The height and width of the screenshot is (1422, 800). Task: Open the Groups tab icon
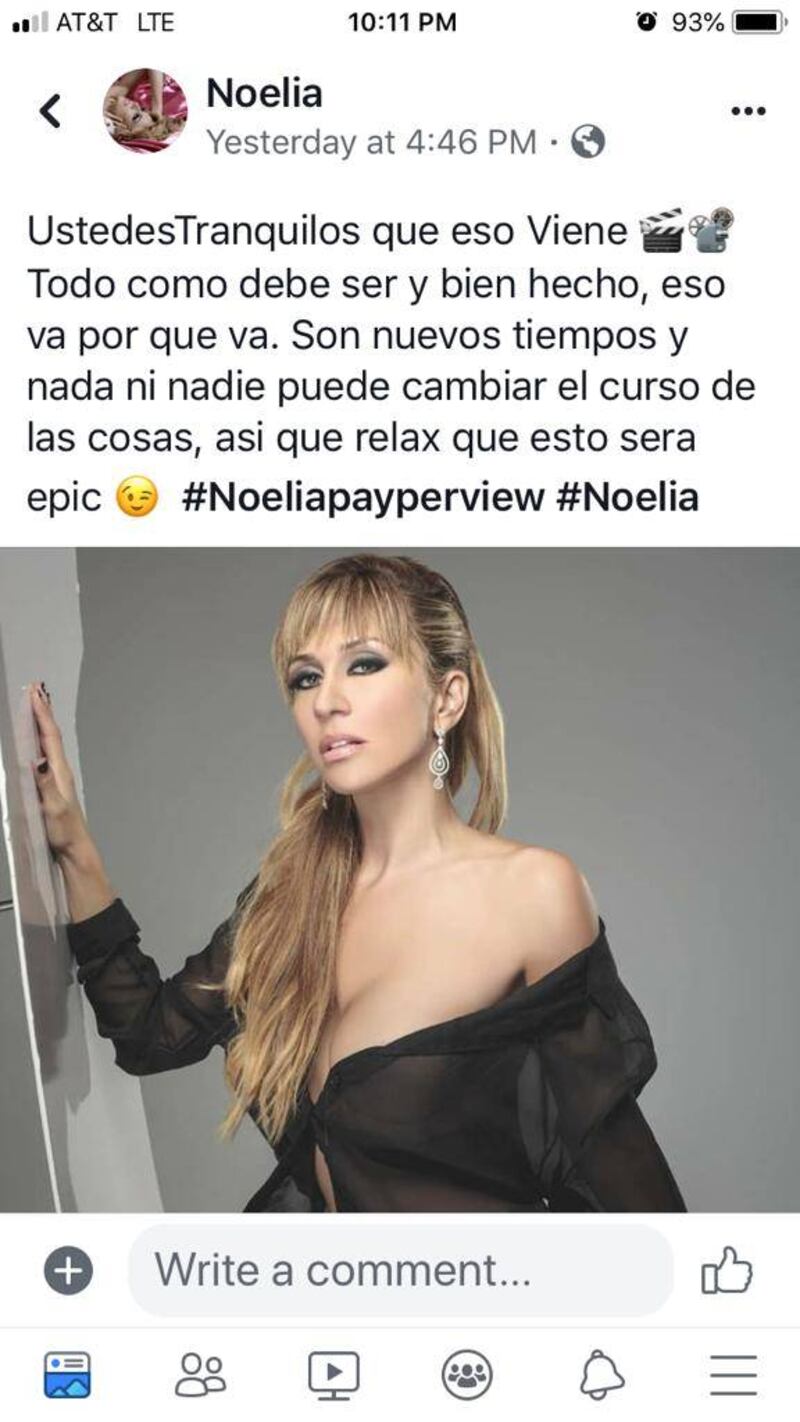(467, 1375)
